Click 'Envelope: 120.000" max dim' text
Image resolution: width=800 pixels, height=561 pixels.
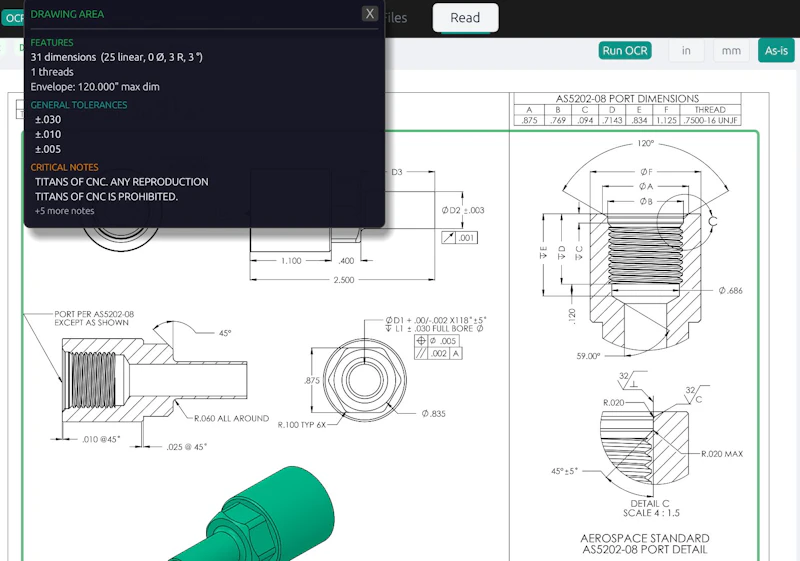pos(95,87)
